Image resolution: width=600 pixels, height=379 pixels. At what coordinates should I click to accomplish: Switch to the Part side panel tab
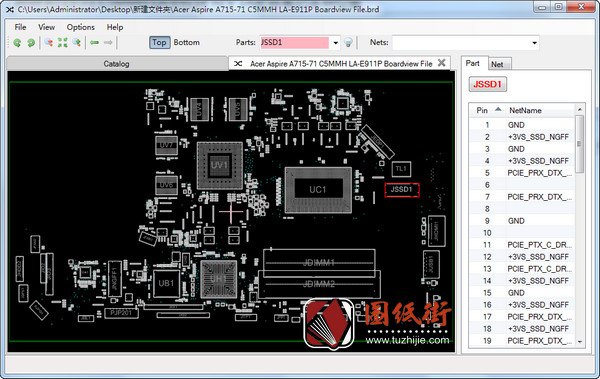pyautogui.click(x=473, y=63)
